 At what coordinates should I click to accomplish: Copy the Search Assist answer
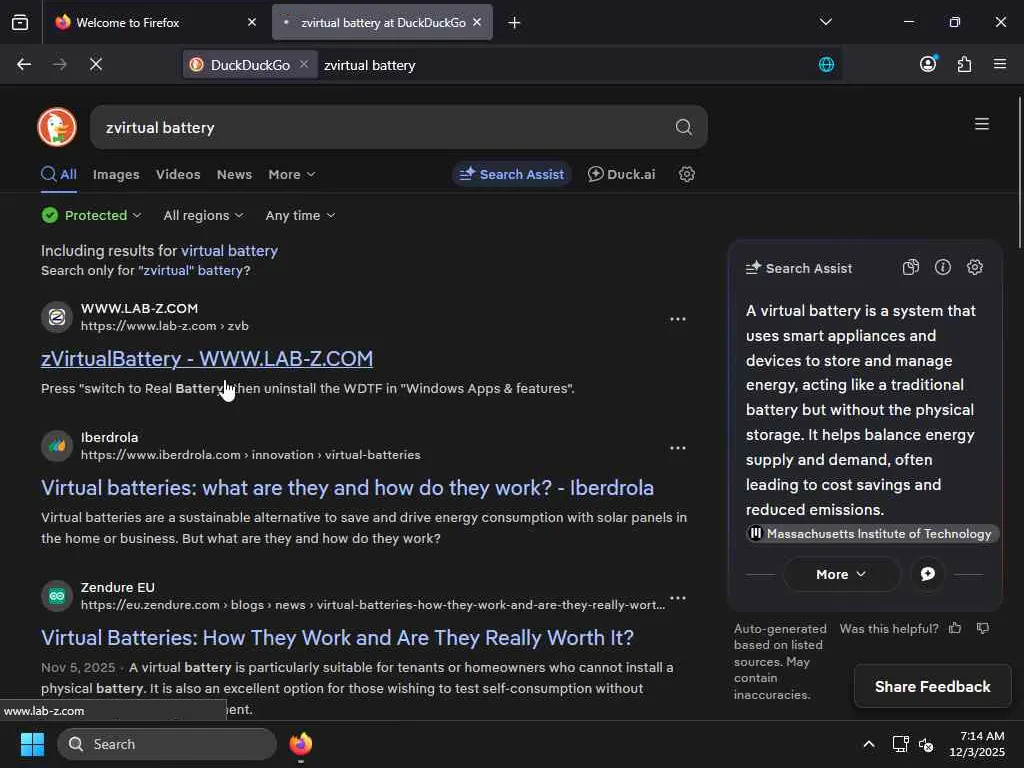click(910, 268)
